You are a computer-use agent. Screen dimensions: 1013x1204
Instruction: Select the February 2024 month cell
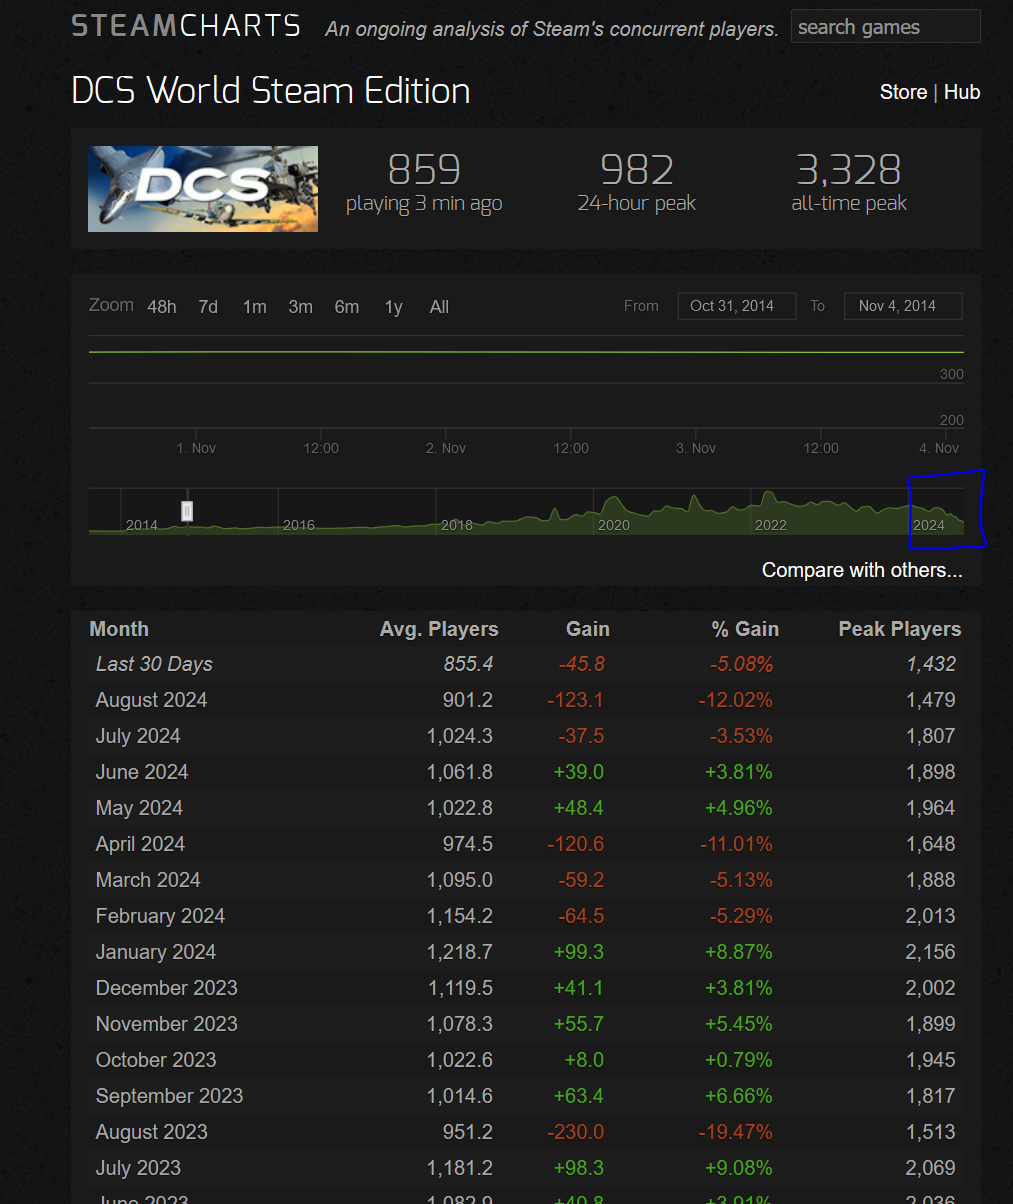pyautogui.click(x=160, y=916)
